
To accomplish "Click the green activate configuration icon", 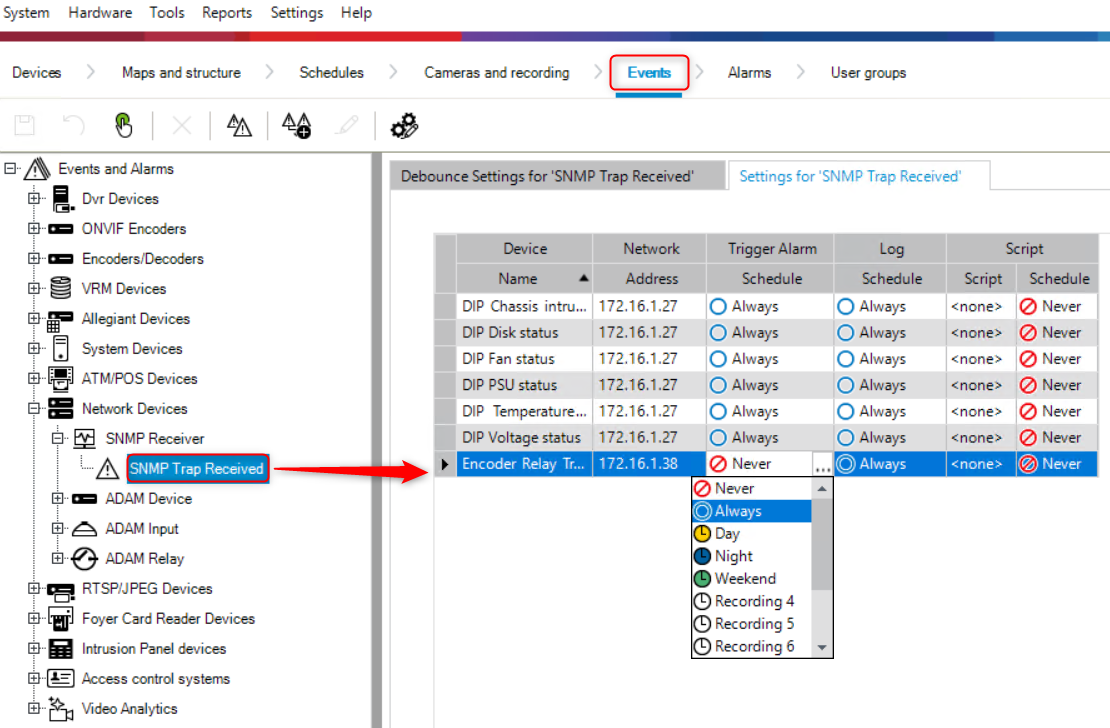I will [123, 125].
